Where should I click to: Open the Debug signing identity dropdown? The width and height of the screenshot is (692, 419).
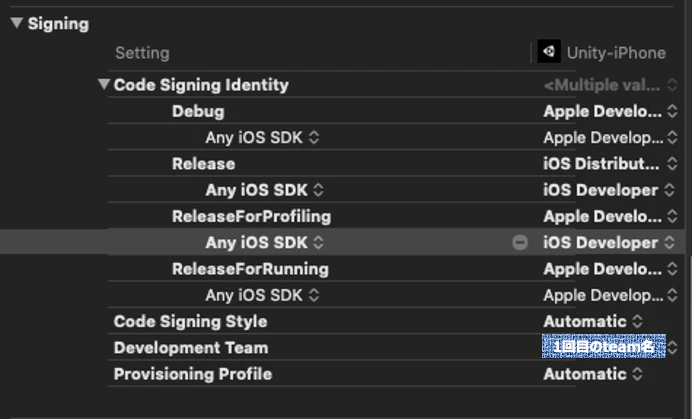[x=610, y=111]
